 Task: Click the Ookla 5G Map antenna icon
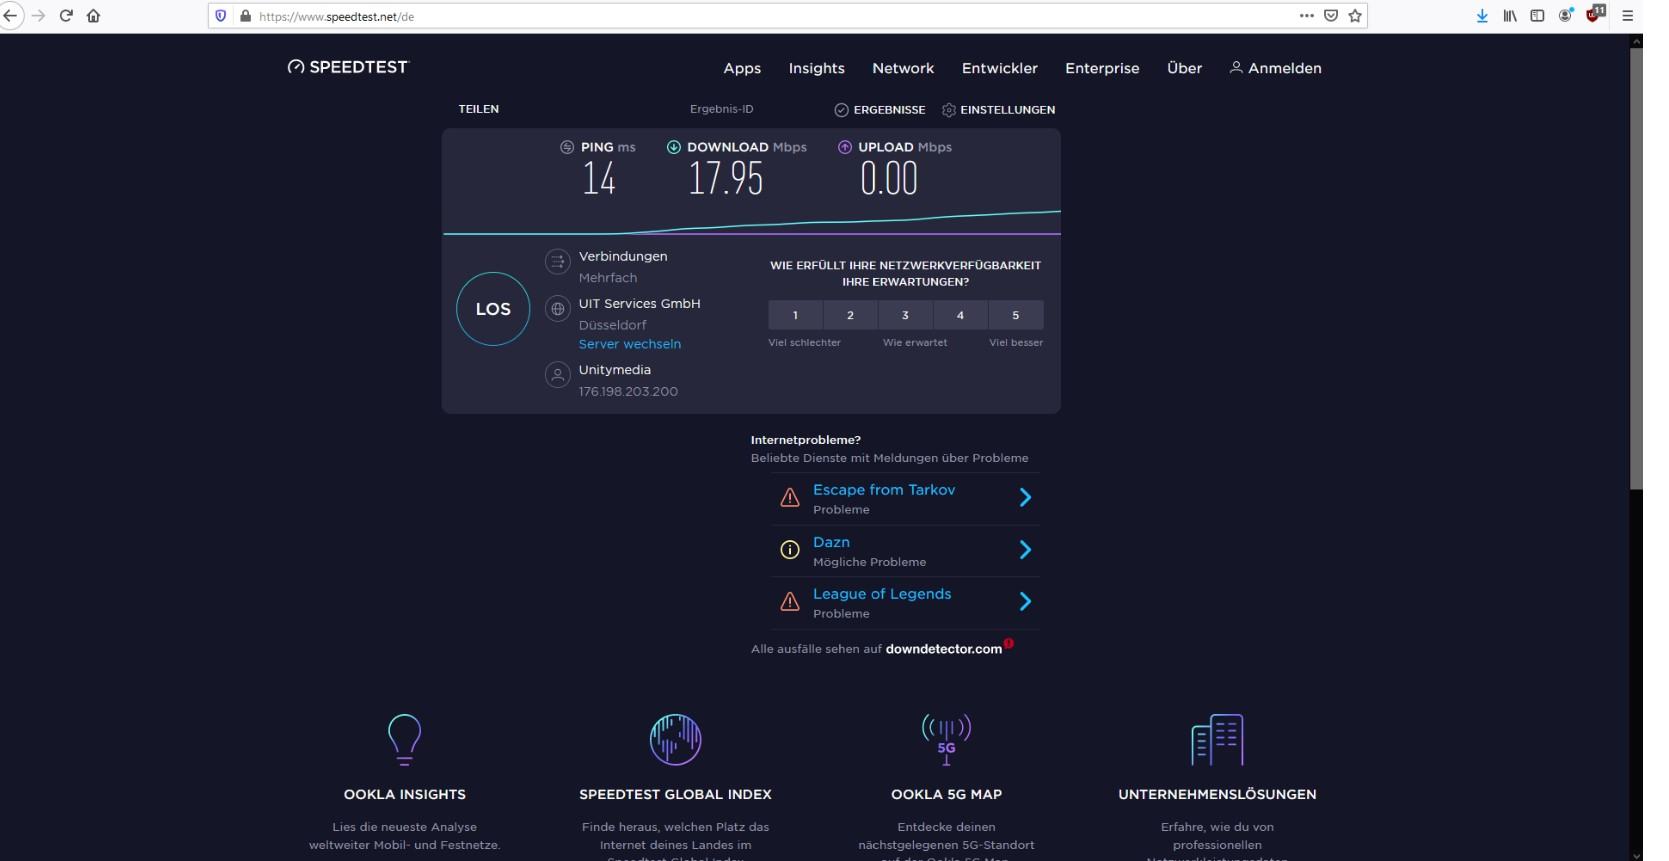click(x=946, y=740)
